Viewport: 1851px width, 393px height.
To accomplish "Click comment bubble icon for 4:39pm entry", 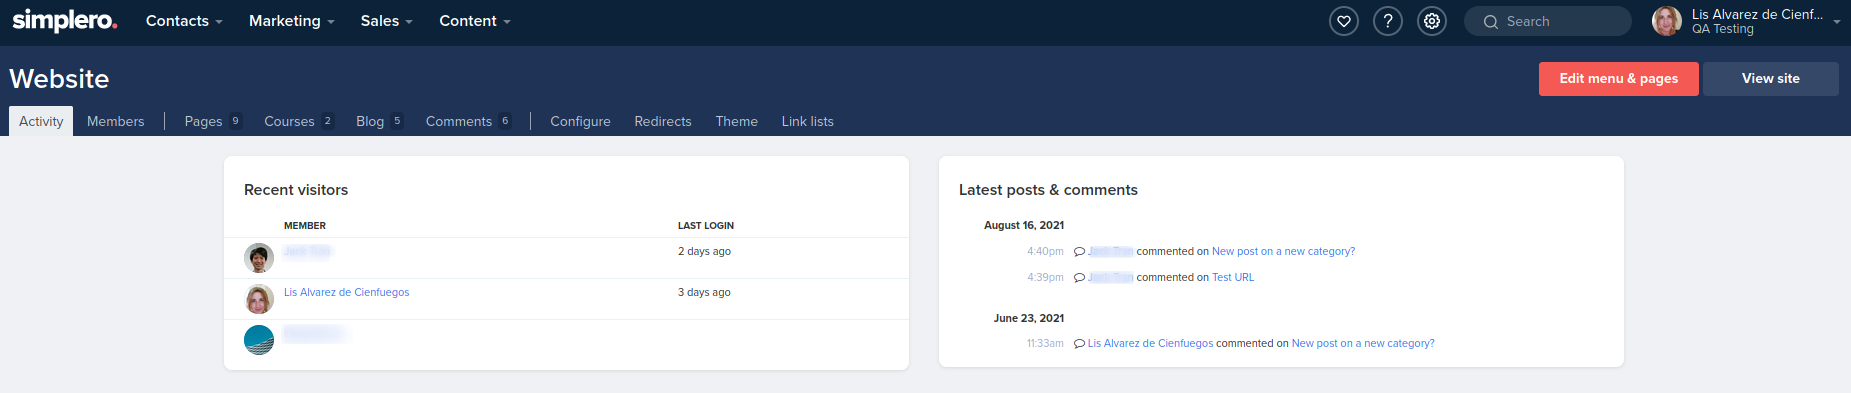I will pyautogui.click(x=1079, y=278).
